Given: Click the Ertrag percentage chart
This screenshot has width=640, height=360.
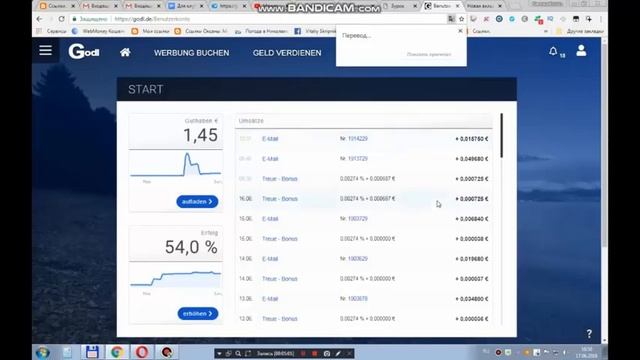Looking at the screenshot, I should (x=176, y=278).
